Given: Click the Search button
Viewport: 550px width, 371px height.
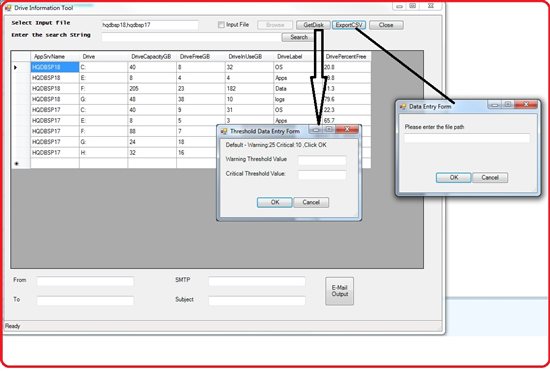Looking at the screenshot, I should (299, 37).
